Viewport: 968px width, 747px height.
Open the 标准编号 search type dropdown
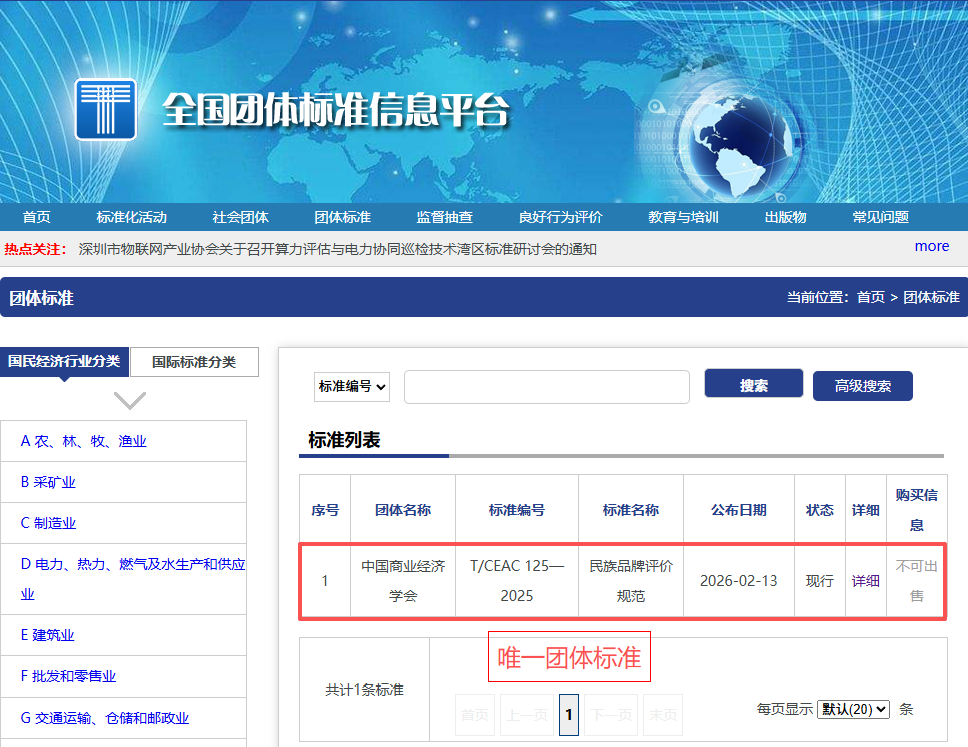(352, 386)
